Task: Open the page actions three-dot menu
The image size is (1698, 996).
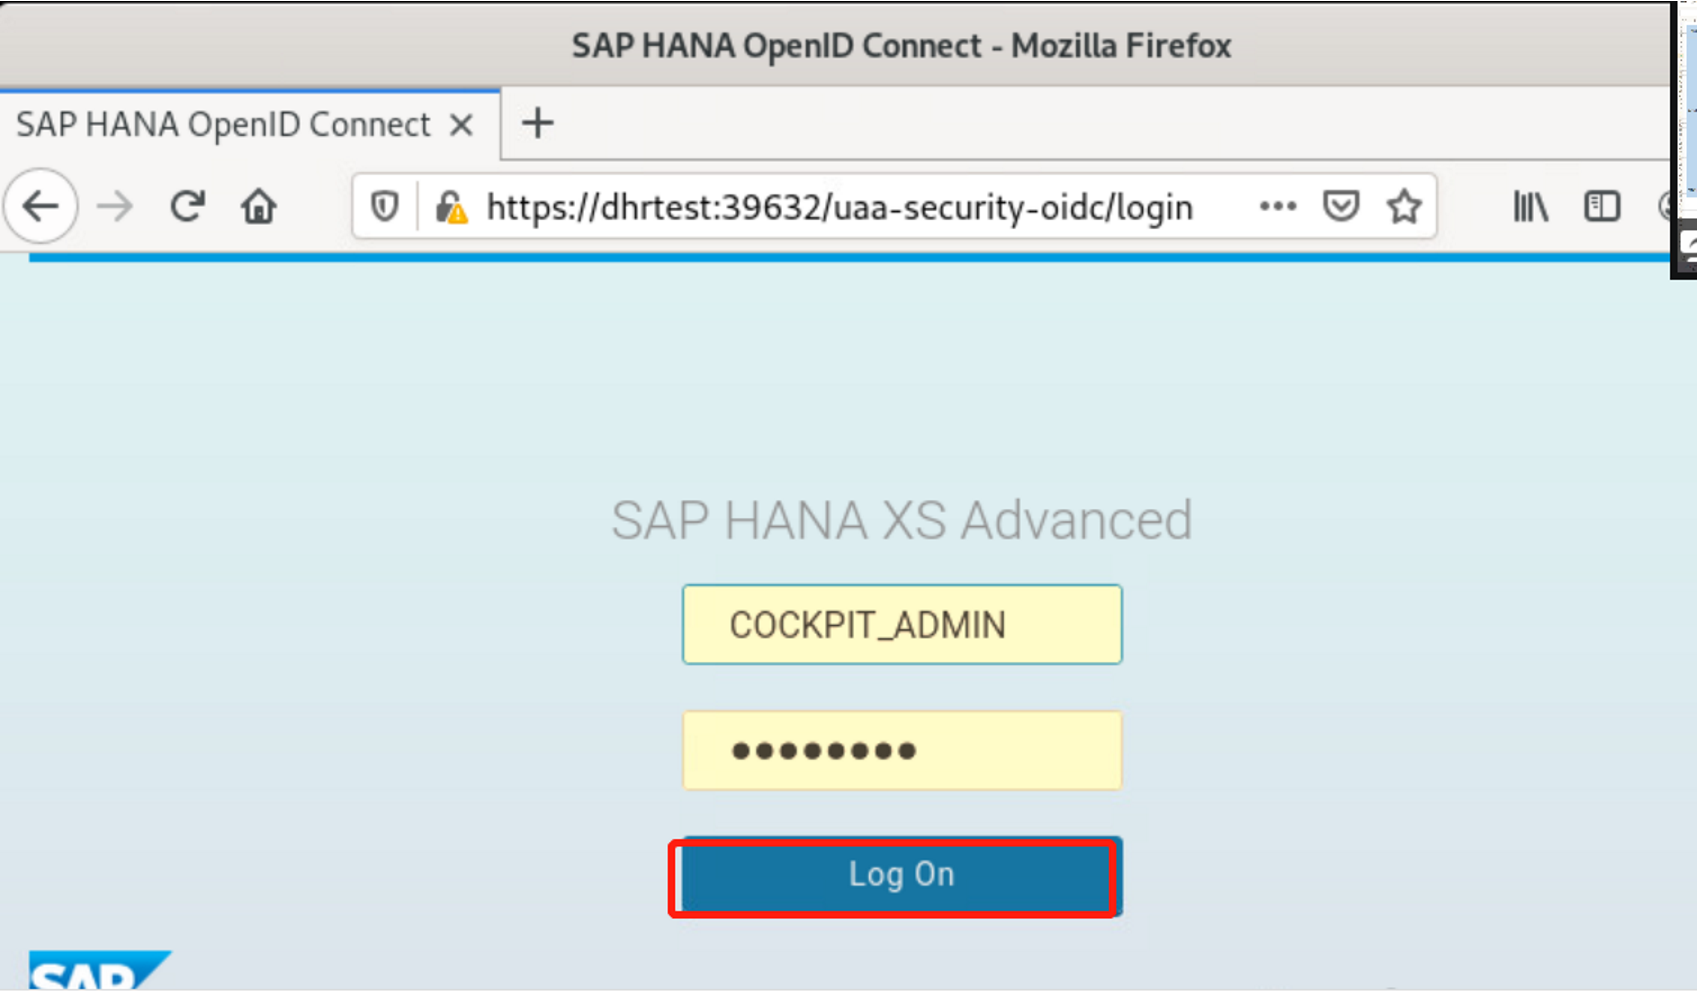Action: click(1277, 207)
